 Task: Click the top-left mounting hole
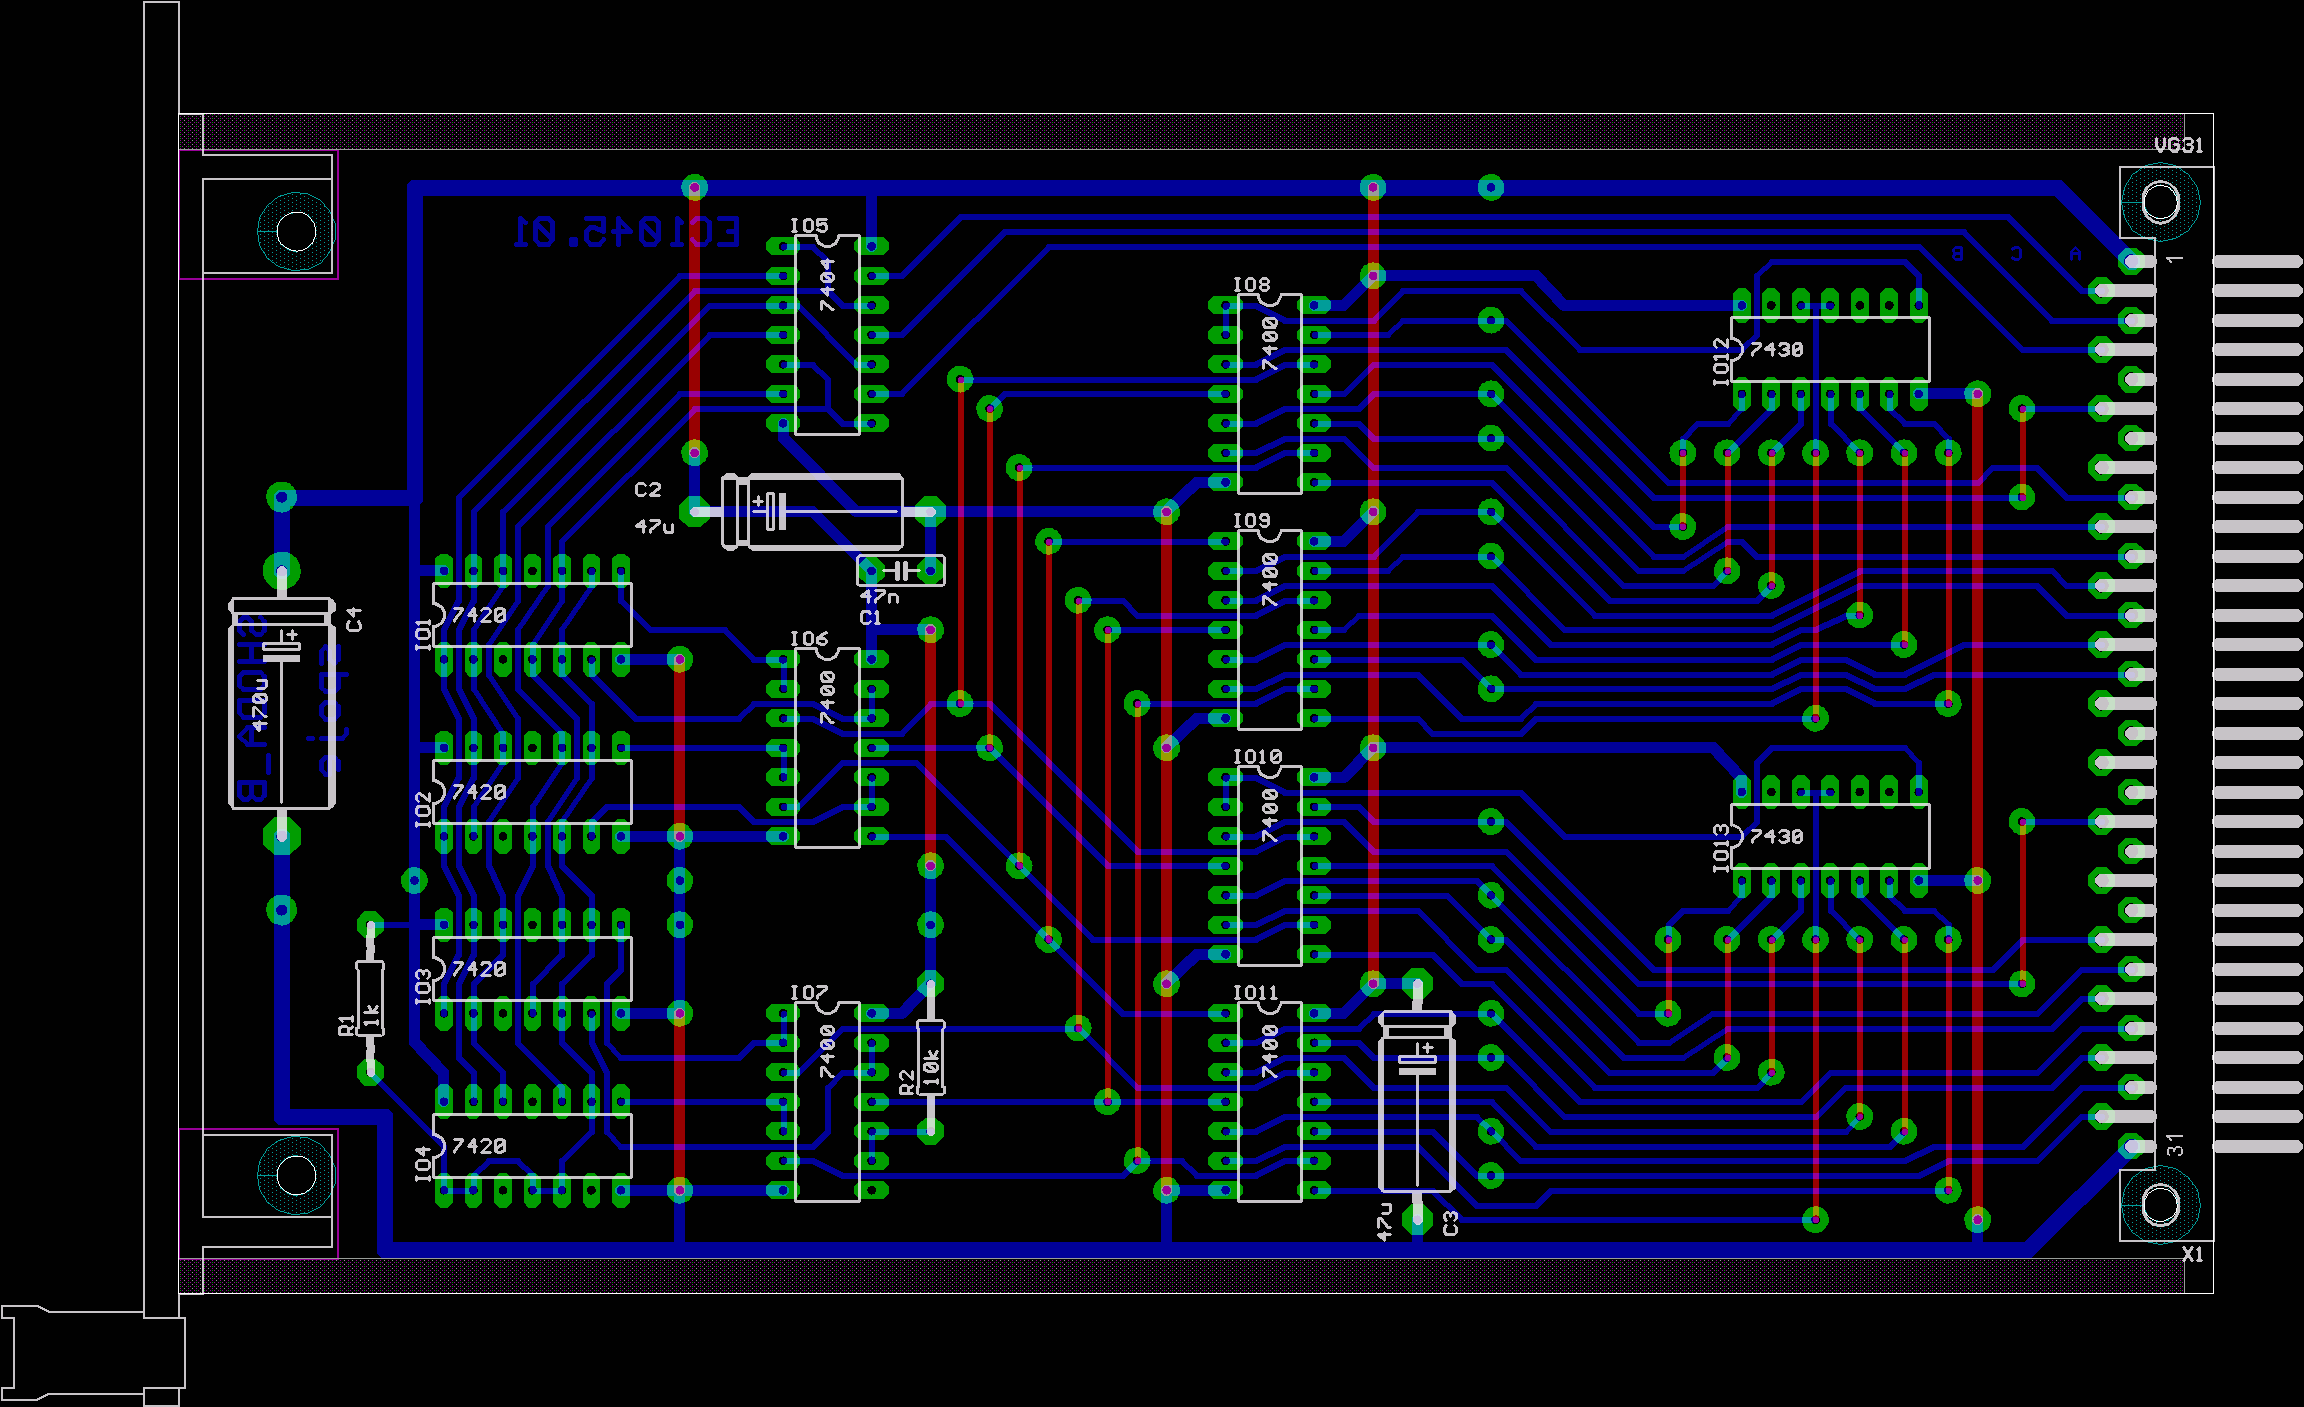click(x=296, y=231)
